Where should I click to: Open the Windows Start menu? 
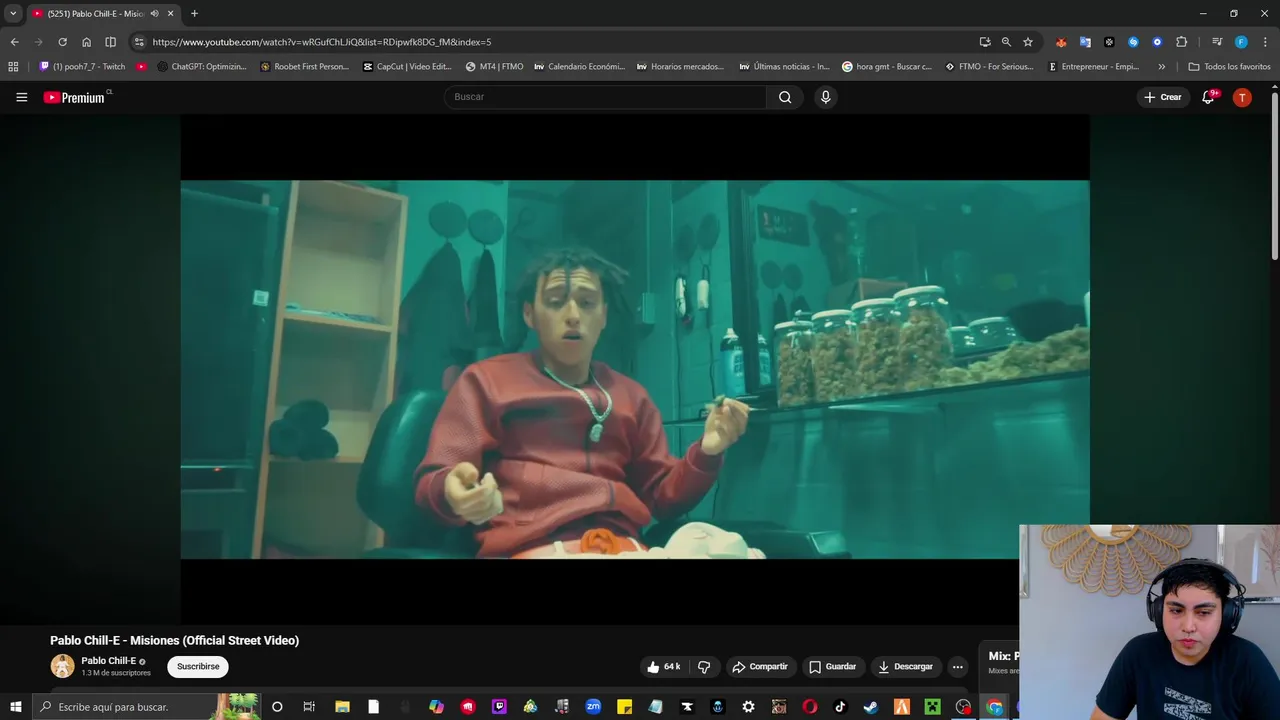15,707
